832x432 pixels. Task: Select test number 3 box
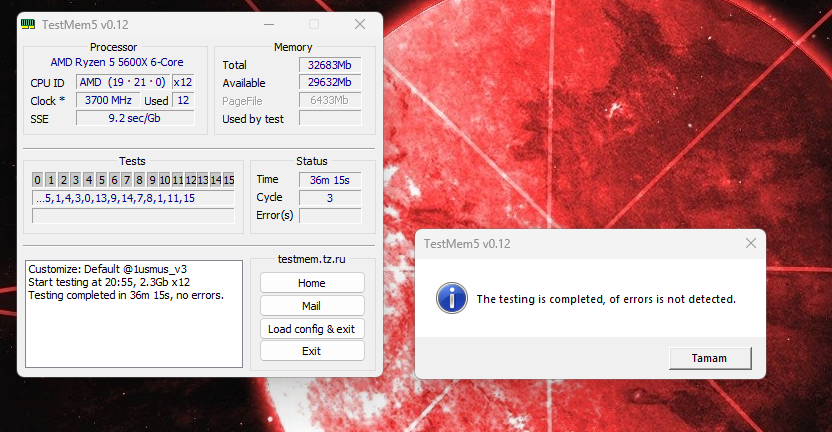76,180
